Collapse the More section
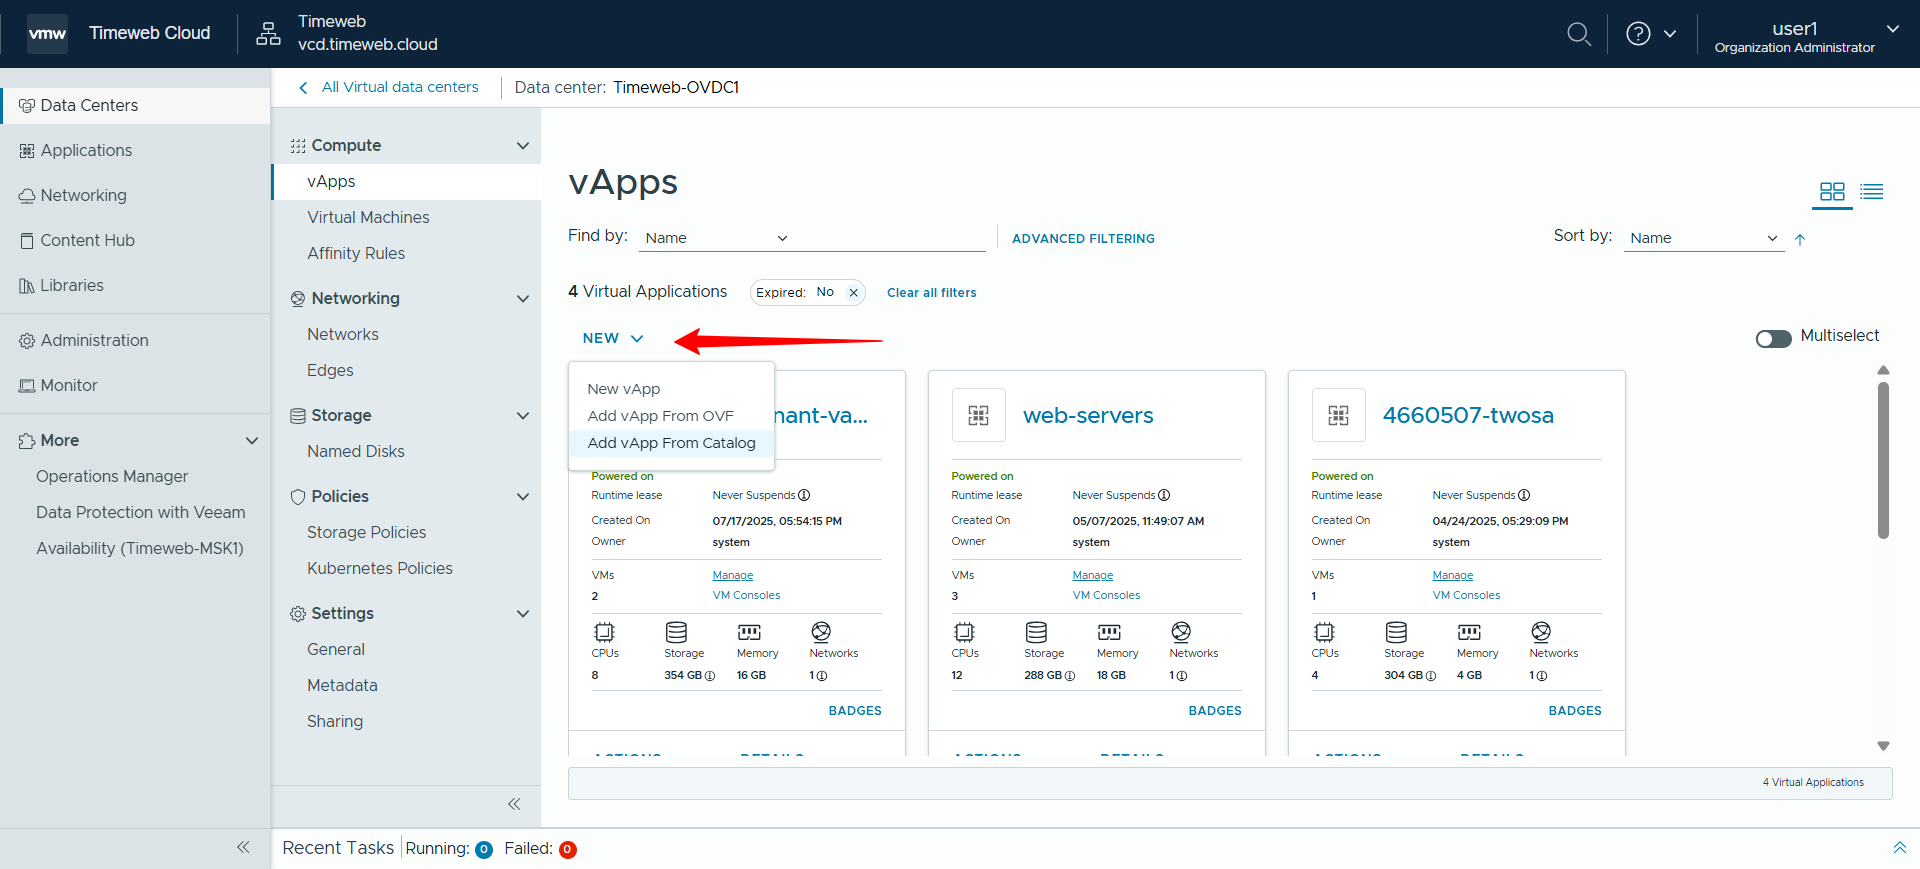This screenshot has height=869, width=1920. tap(252, 441)
